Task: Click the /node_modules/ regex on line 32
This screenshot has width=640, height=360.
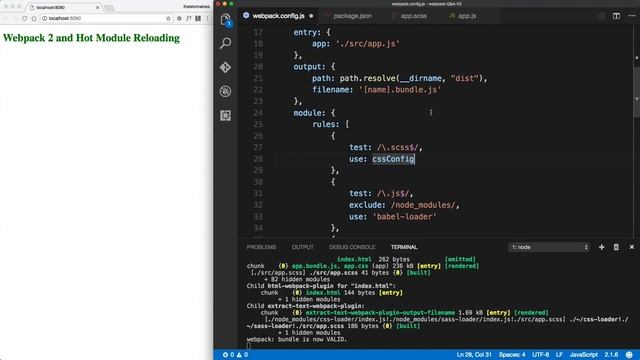Action: 423,205
